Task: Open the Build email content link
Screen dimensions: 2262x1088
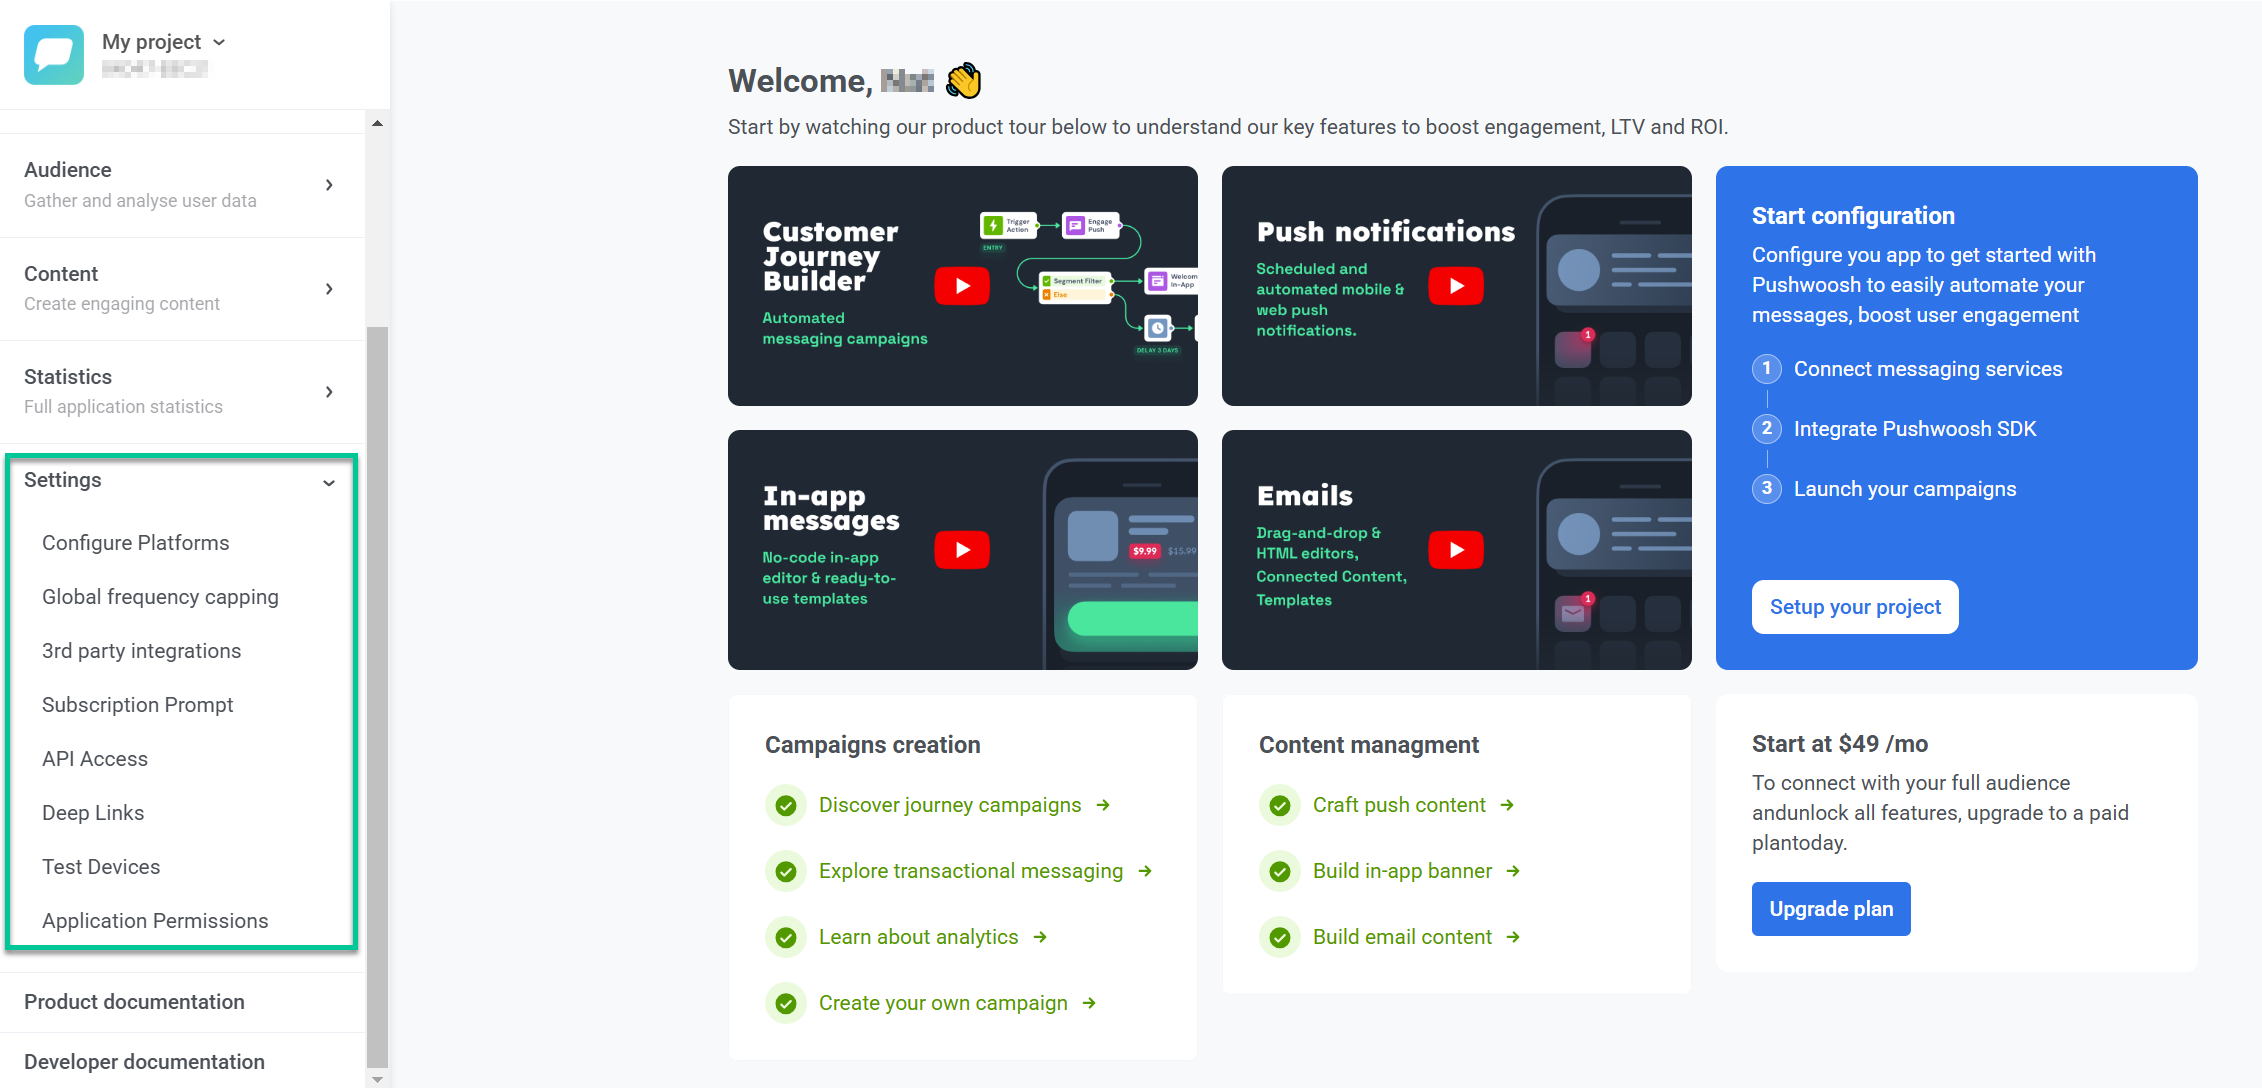Action: click(1402, 937)
